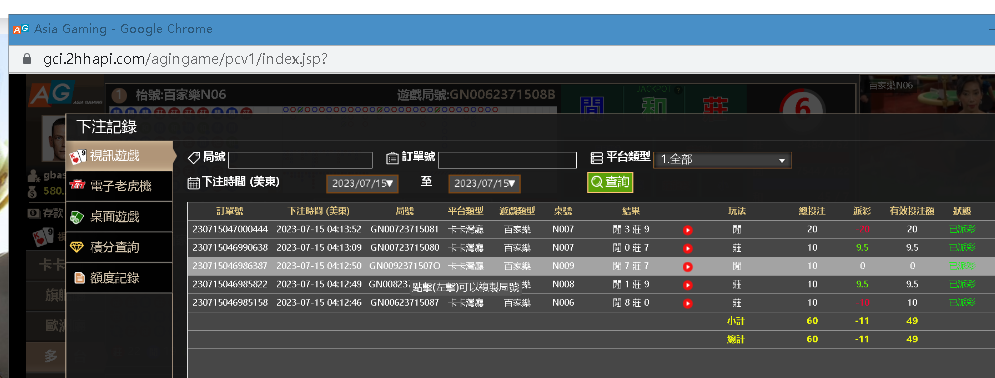
Task: Click result 閒 3 莊 9 cell
Action: coord(631,229)
